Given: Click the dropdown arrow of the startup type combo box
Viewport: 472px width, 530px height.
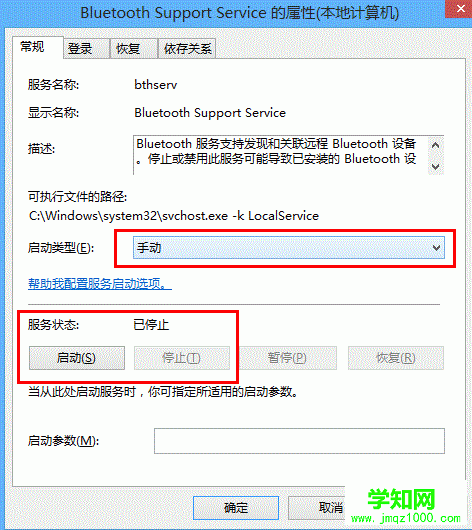Looking at the screenshot, I should click(x=436, y=248).
